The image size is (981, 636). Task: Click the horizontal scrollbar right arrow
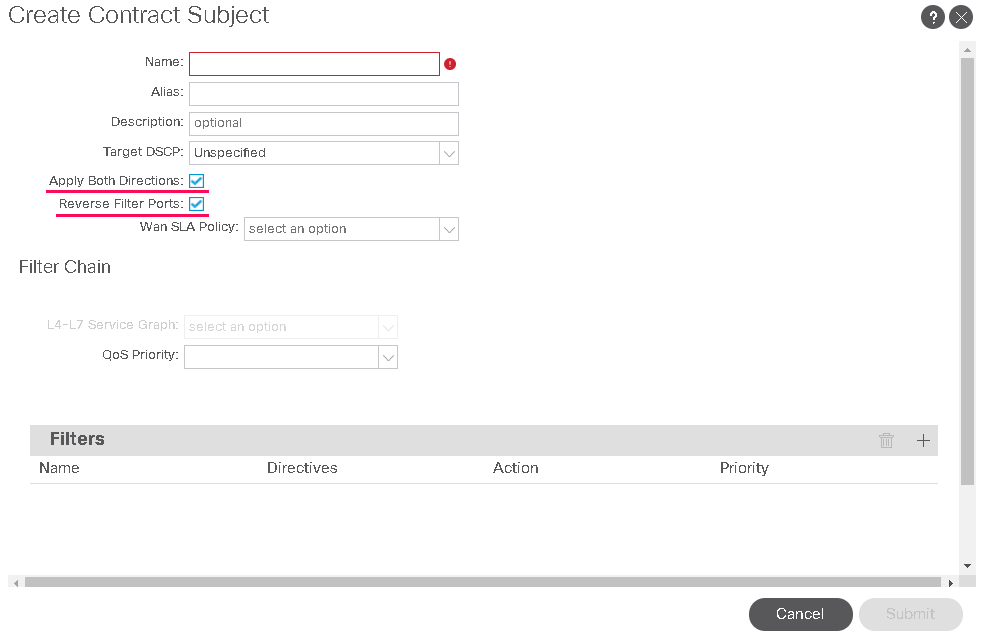point(950,583)
